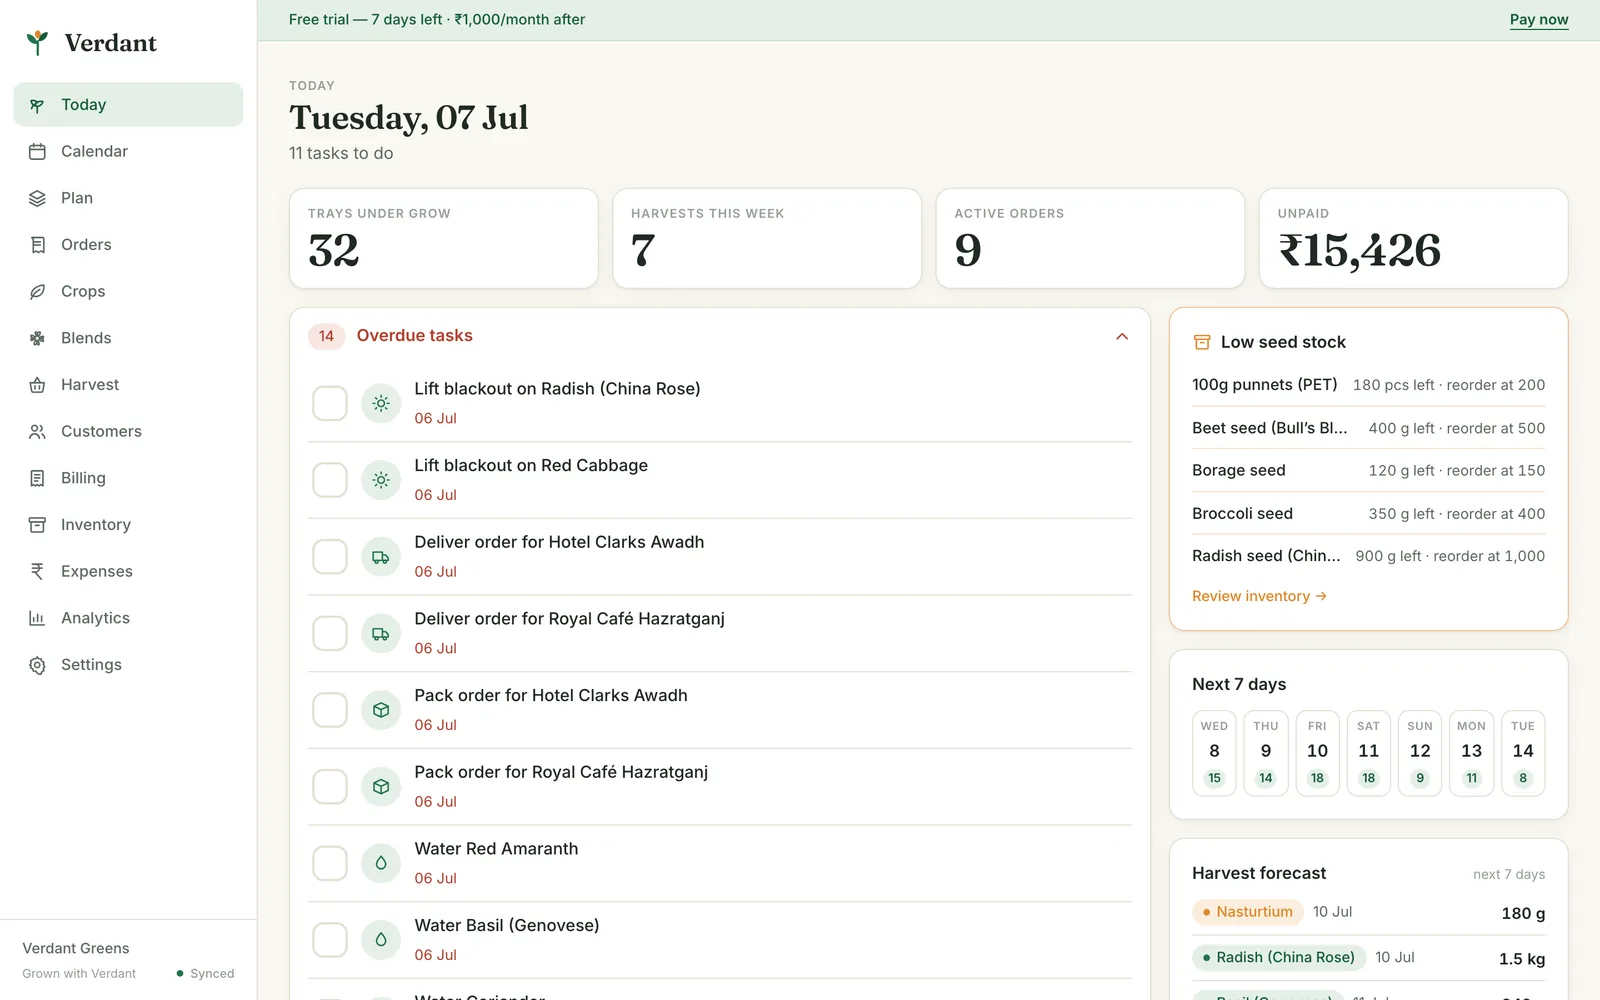Click the Today sprout icon in sidebar

[37, 105]
